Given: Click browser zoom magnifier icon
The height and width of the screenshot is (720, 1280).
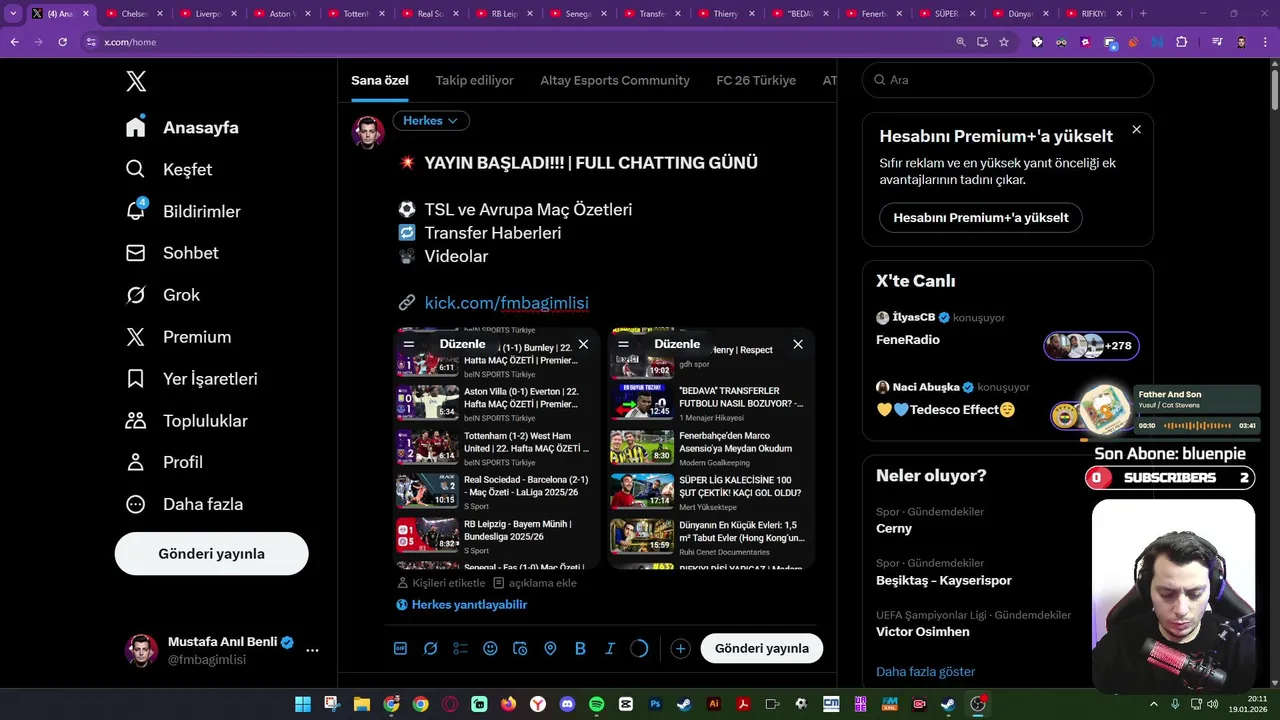Looking at the screenshot, I should pos(961,42).
